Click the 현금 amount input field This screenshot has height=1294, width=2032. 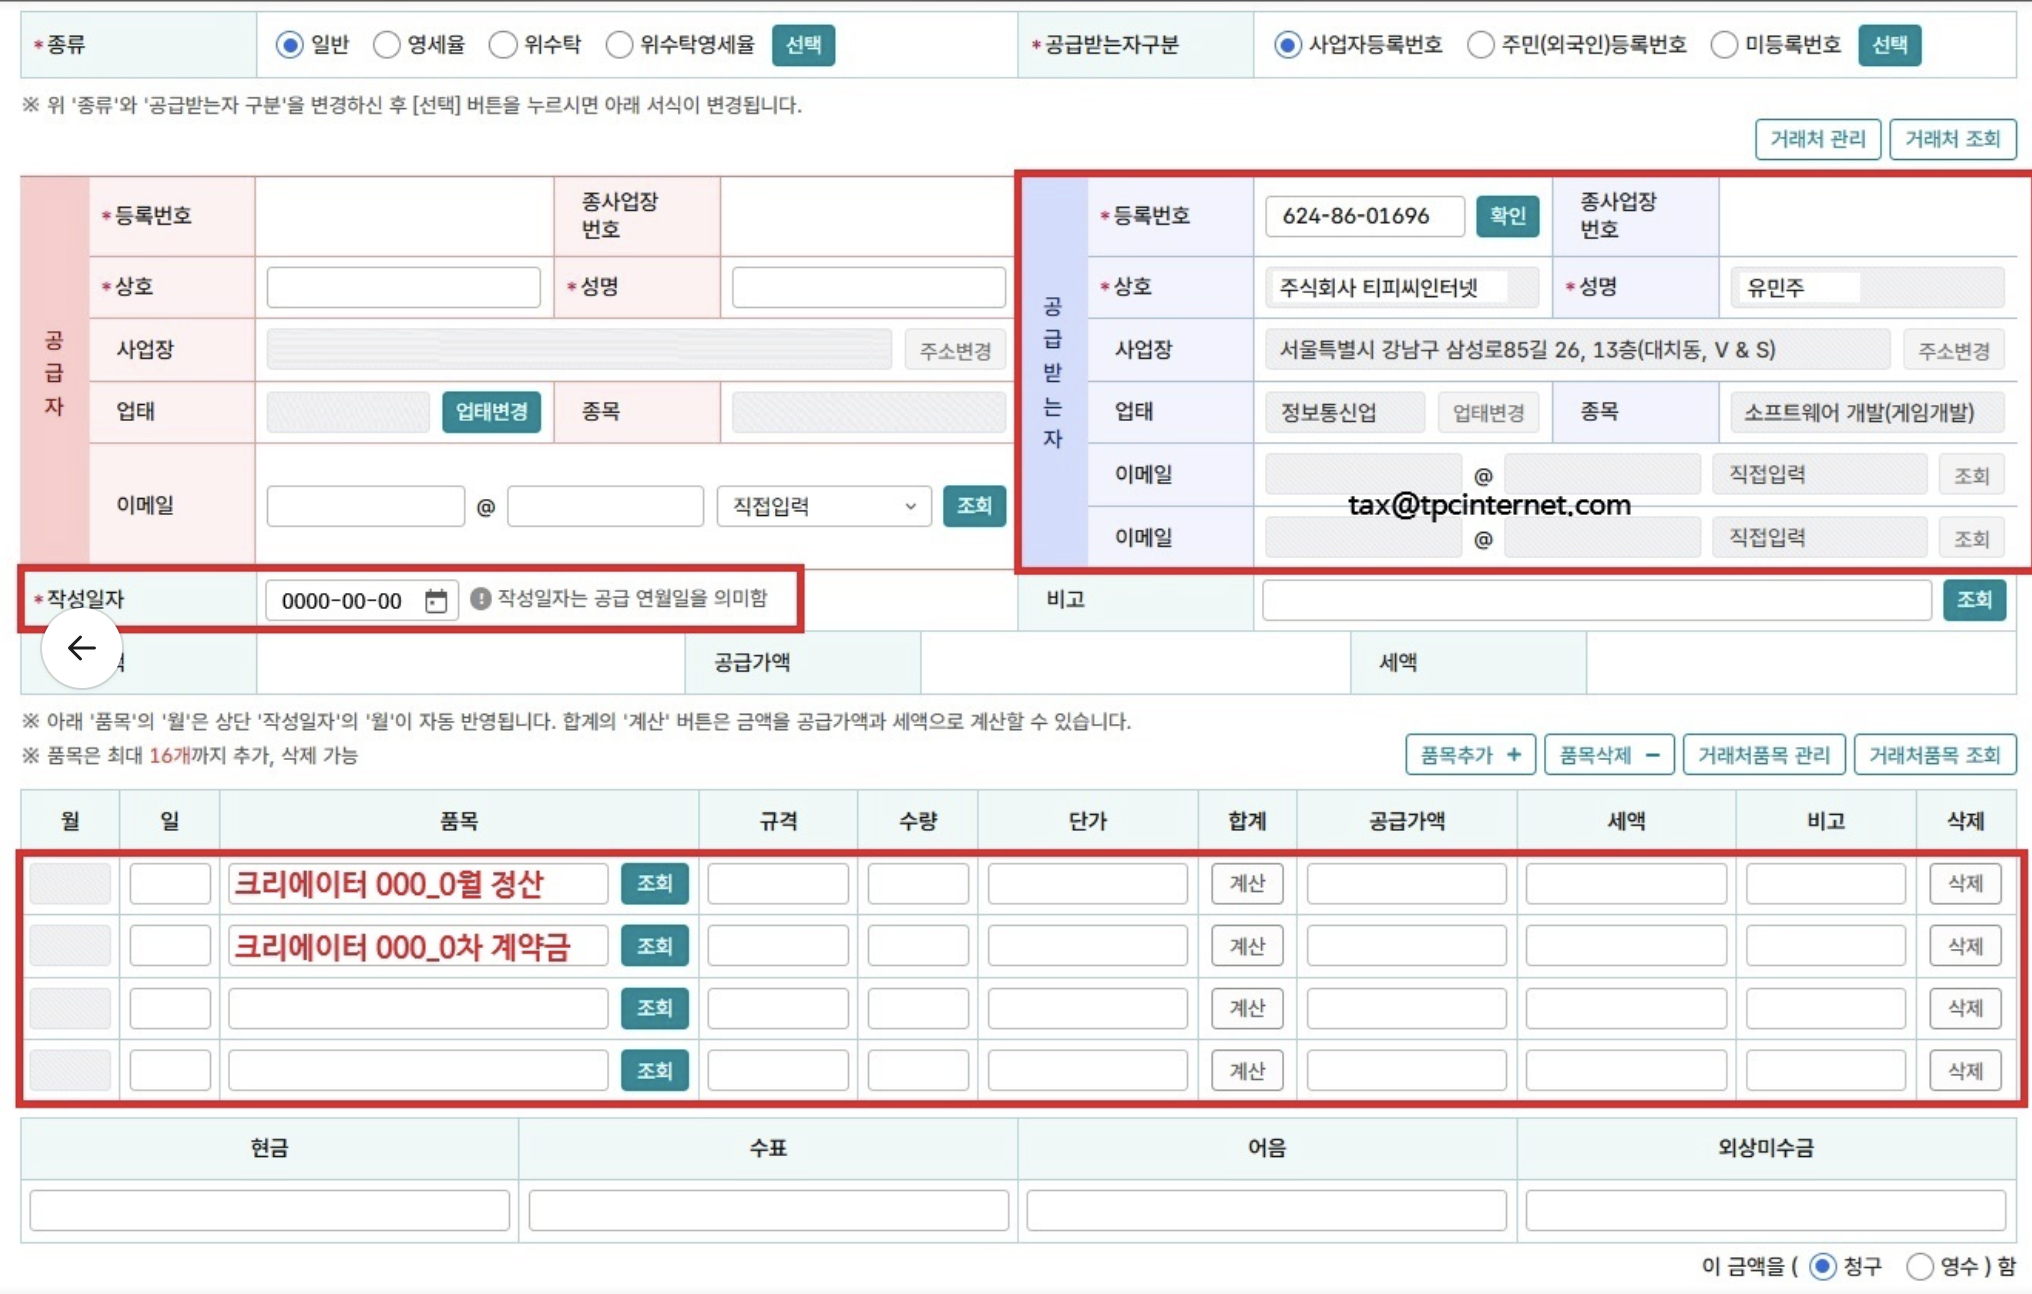click(270, 1210)
